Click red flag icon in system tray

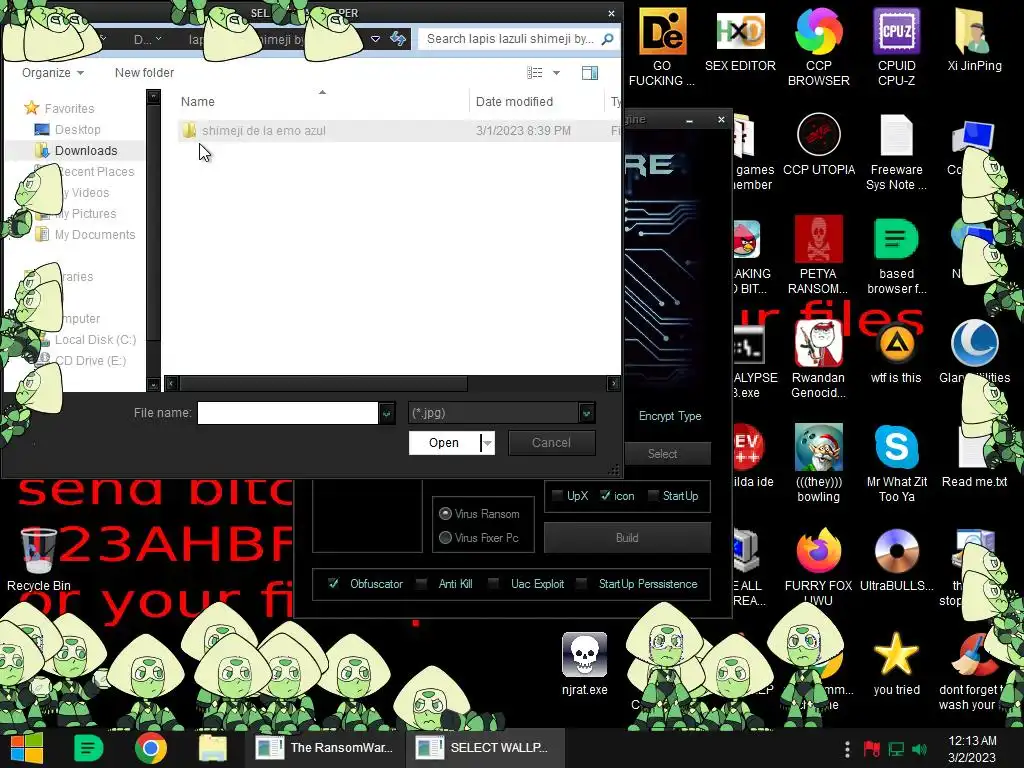coord(872,749)
